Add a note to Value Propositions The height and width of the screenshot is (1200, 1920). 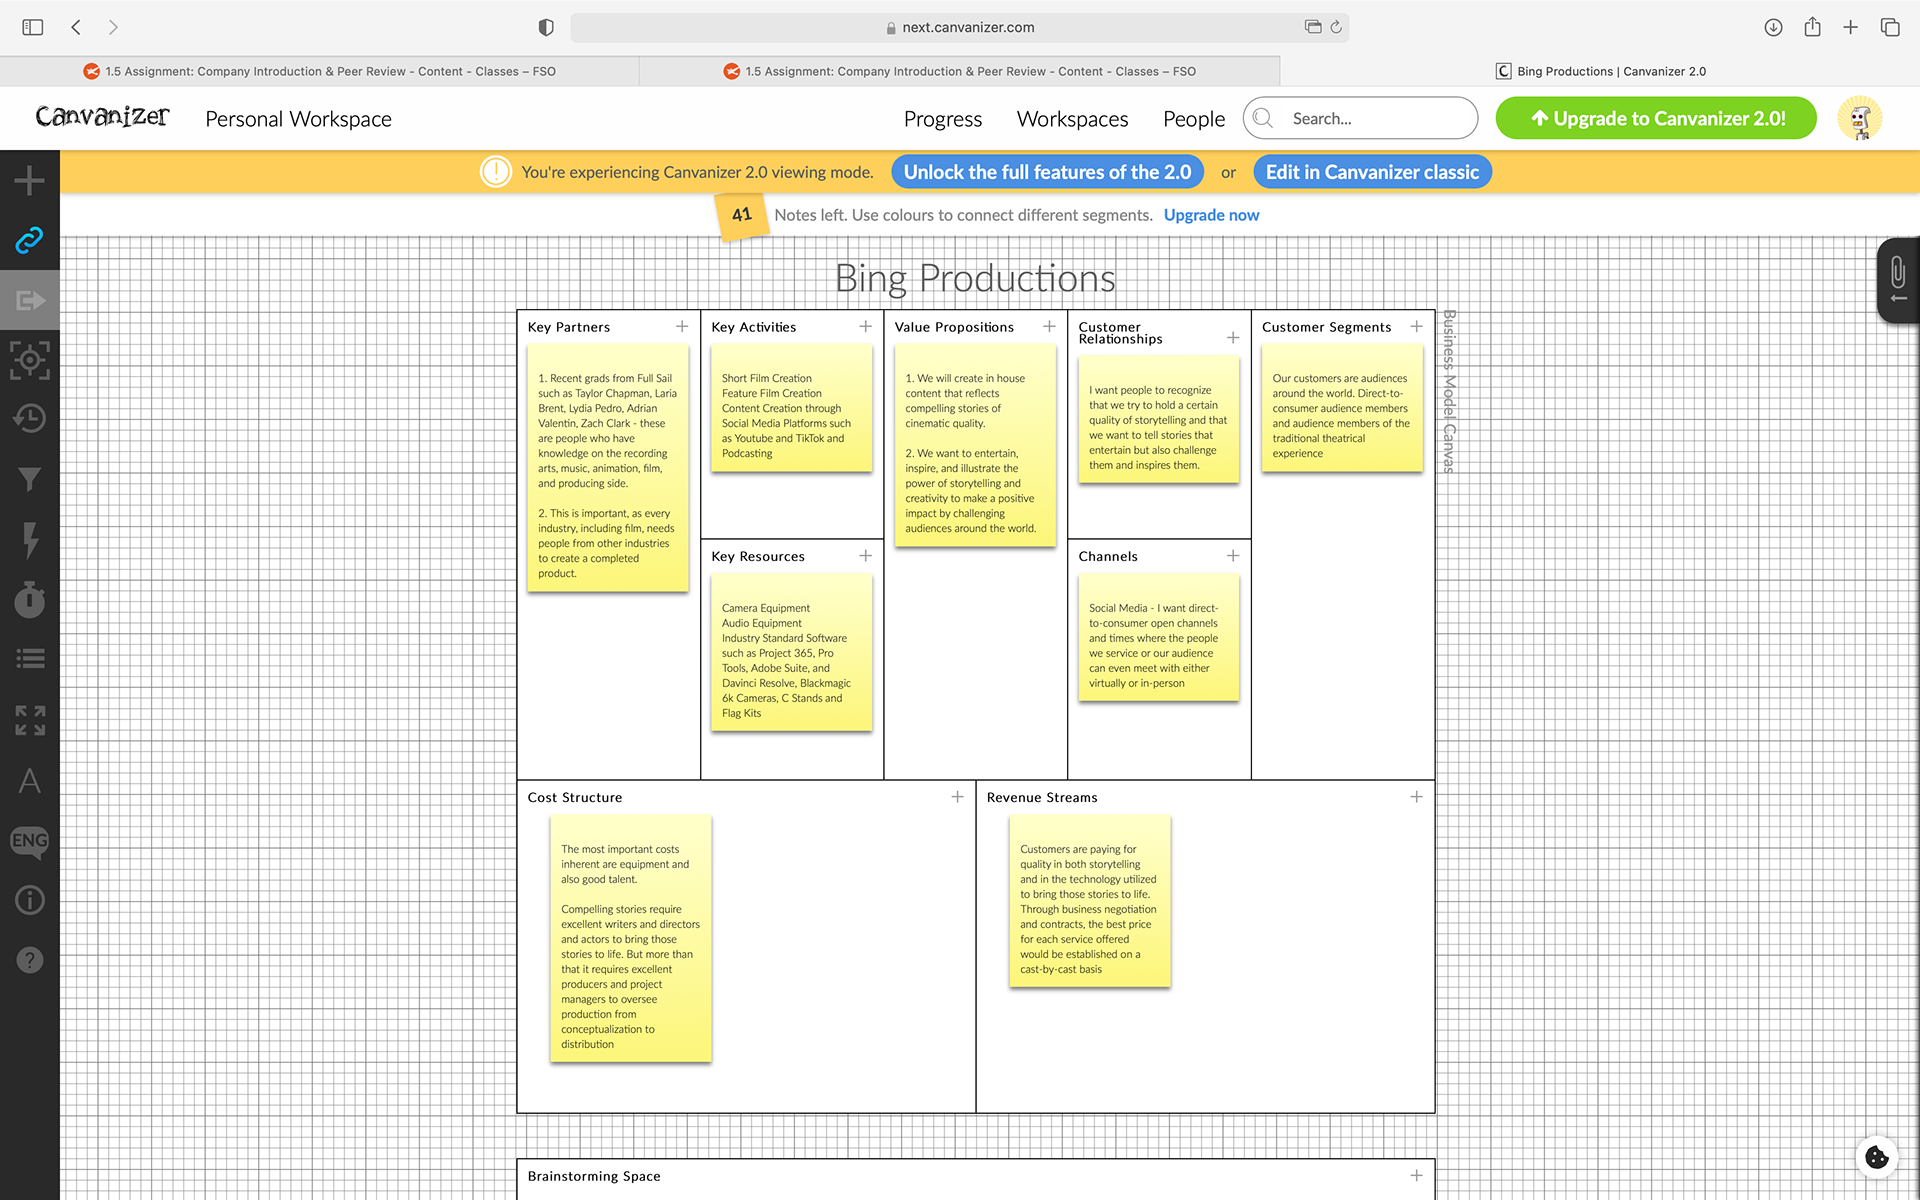coord(1049,327)
